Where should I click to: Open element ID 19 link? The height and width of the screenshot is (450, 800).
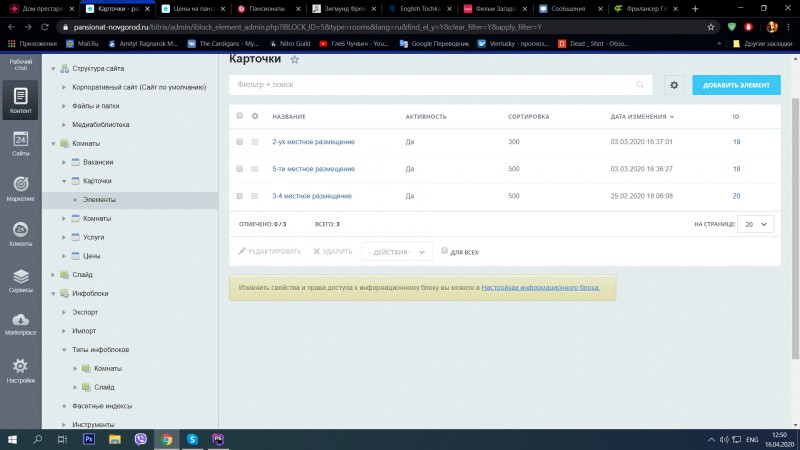(x=736, y=142)
